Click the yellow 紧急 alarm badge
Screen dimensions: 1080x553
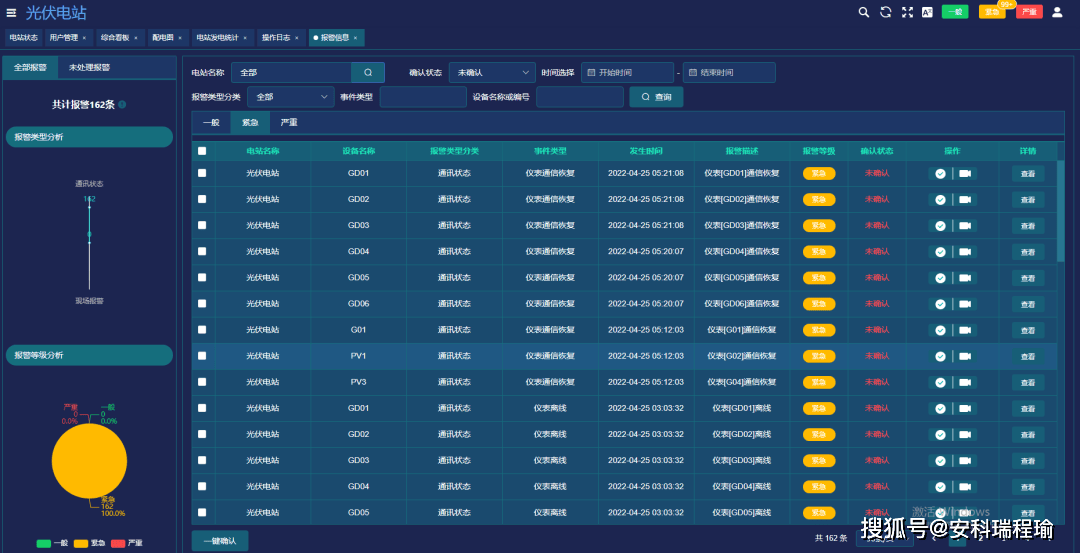pyautogui.click(x=992, y=12)
